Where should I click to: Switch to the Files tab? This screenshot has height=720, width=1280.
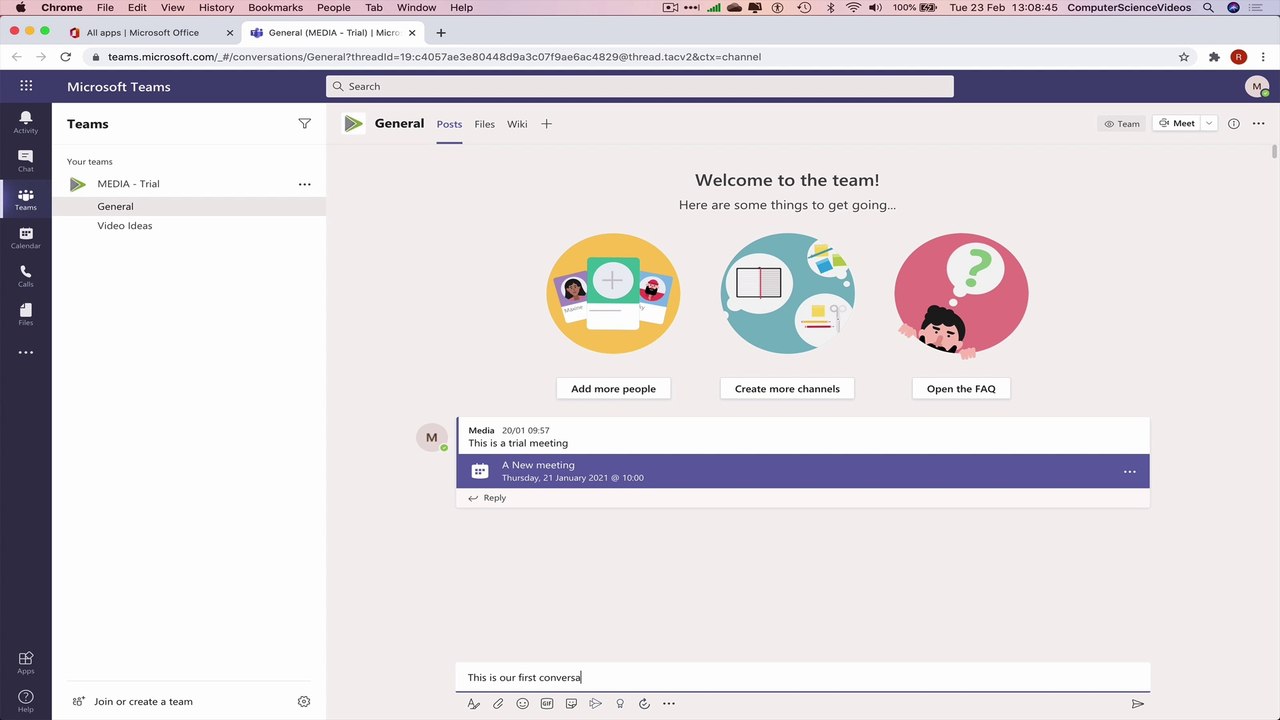click(x=484, y=124)
